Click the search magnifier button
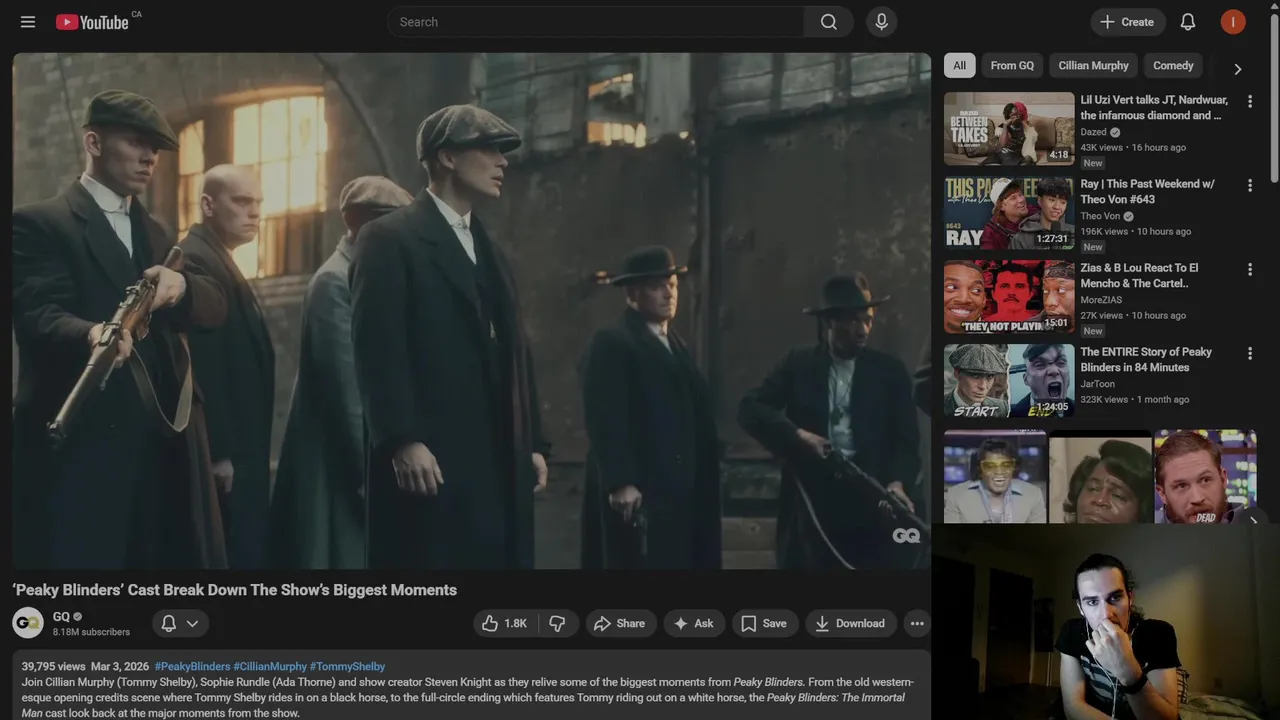Viewport: 1280px width, 720px height. (829, 22)
